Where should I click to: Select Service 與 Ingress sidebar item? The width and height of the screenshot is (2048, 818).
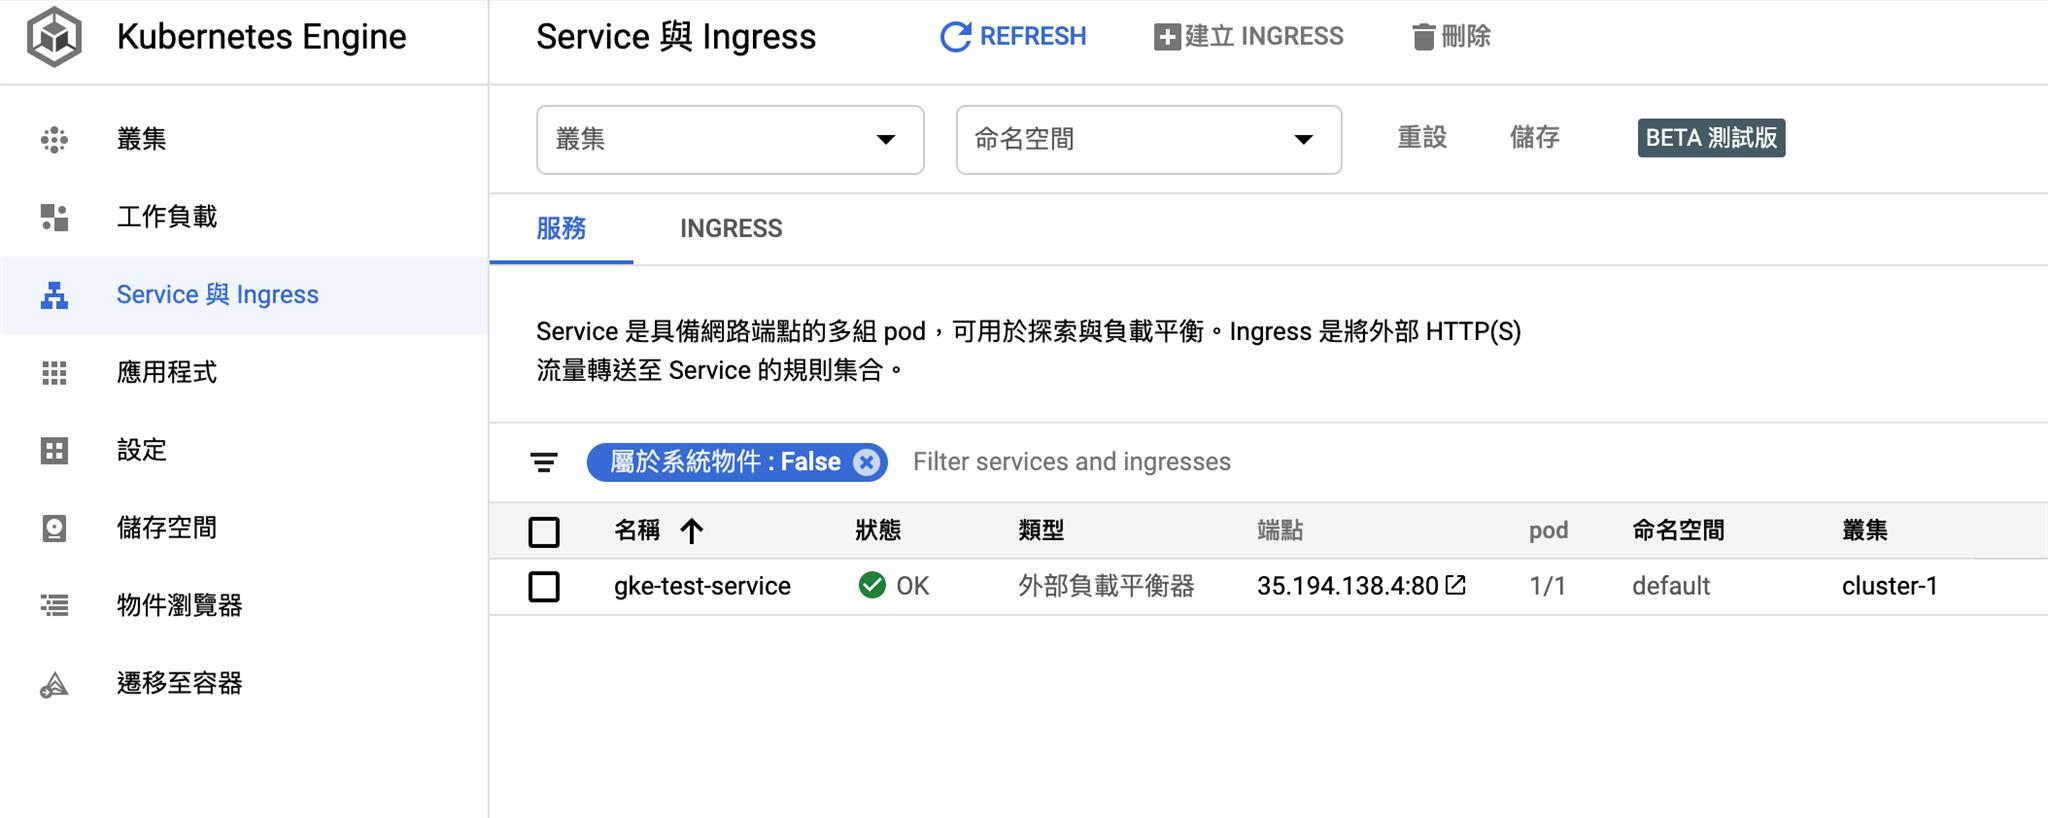(x=244, y=295)
